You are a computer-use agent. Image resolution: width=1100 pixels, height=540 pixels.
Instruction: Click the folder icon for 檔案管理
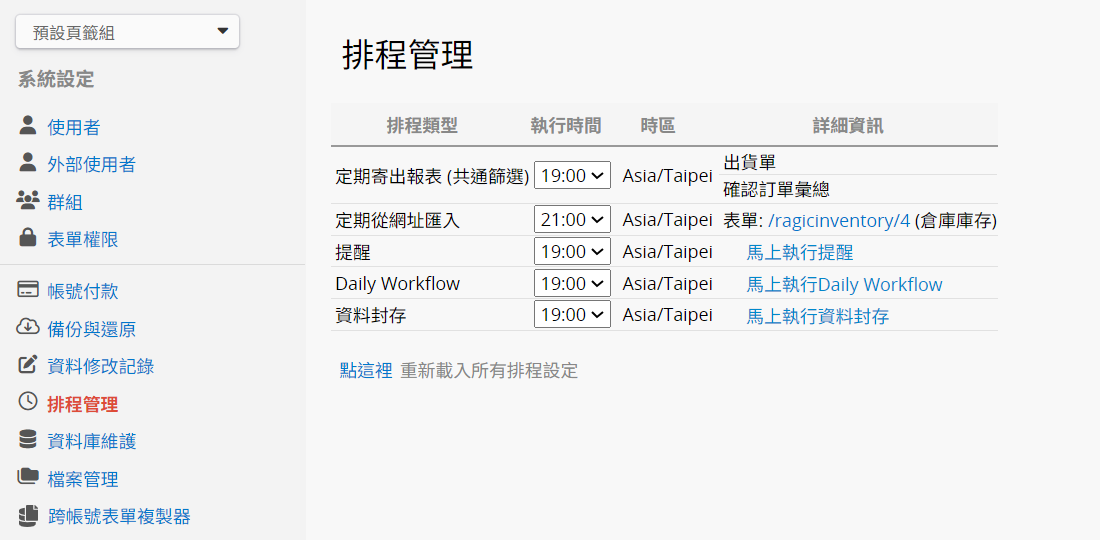(x=28, y=477)
